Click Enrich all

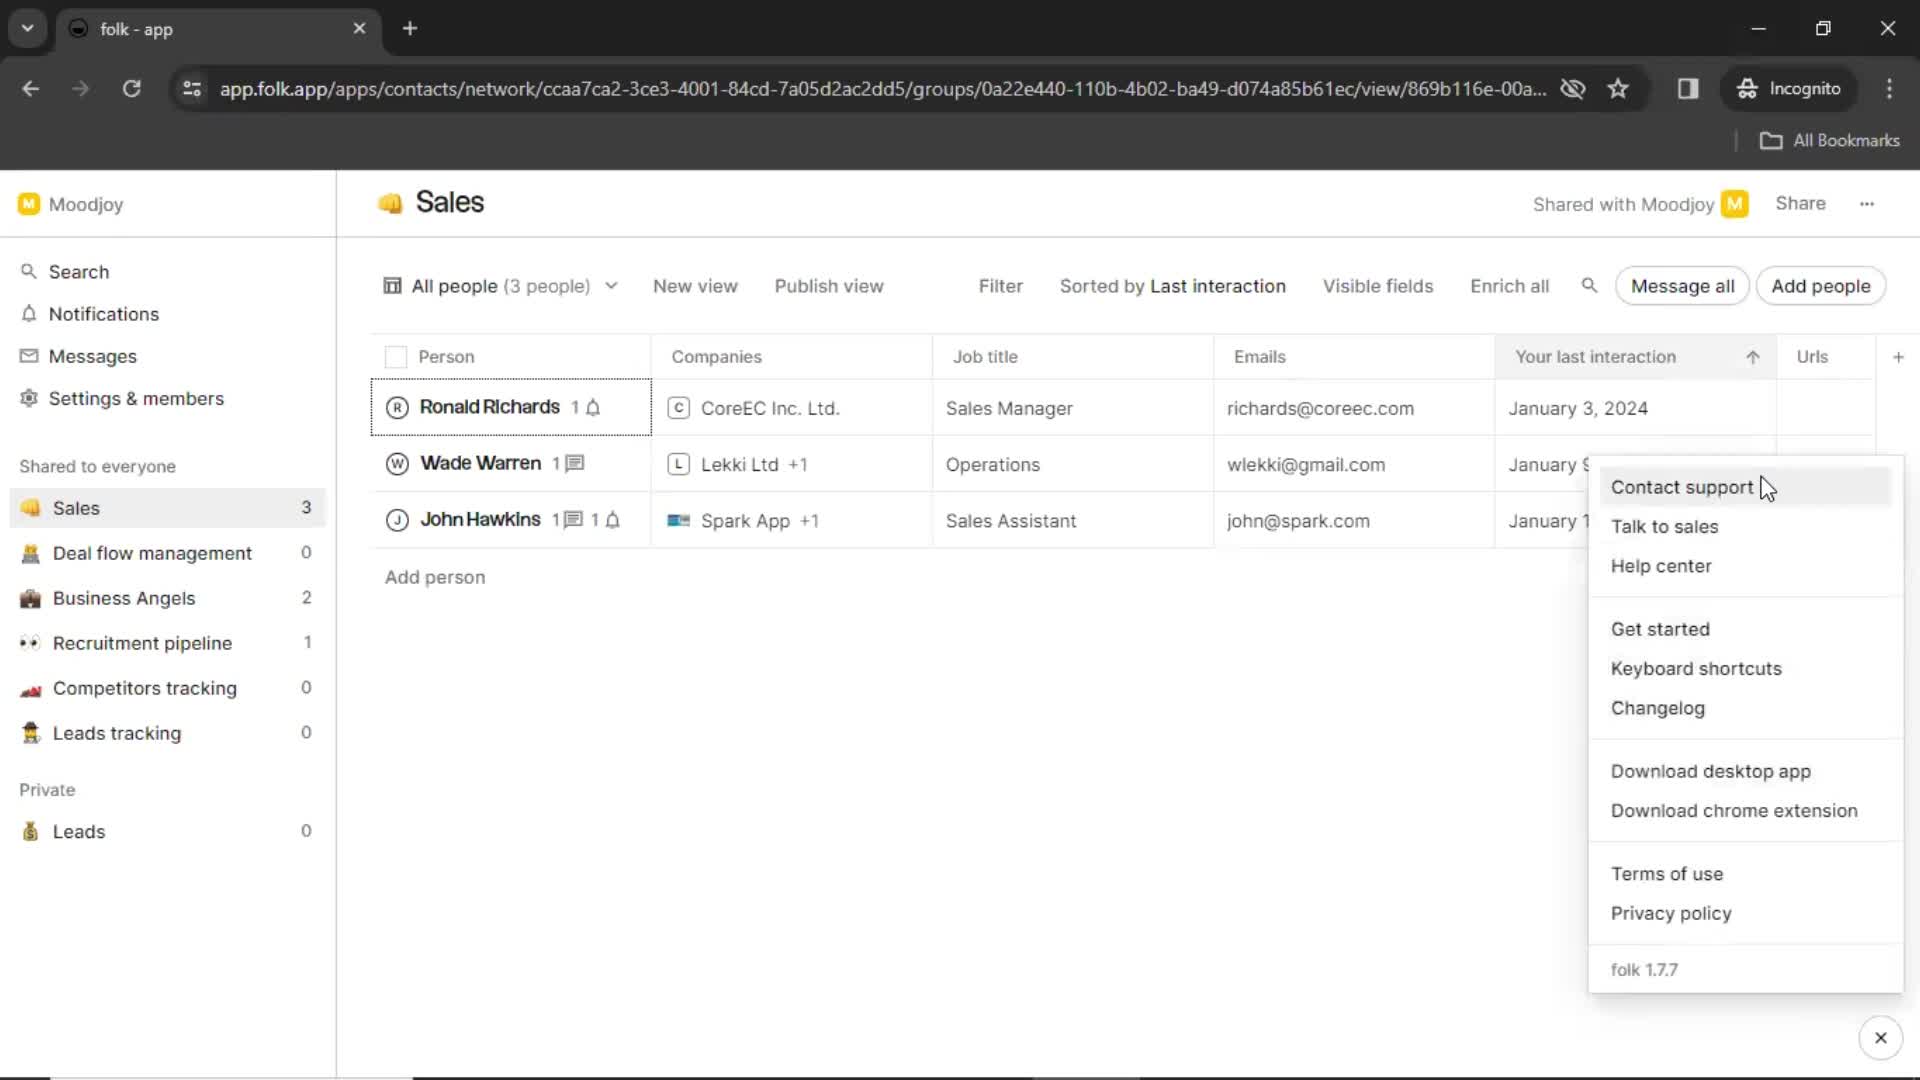(x=1509, y=286)
